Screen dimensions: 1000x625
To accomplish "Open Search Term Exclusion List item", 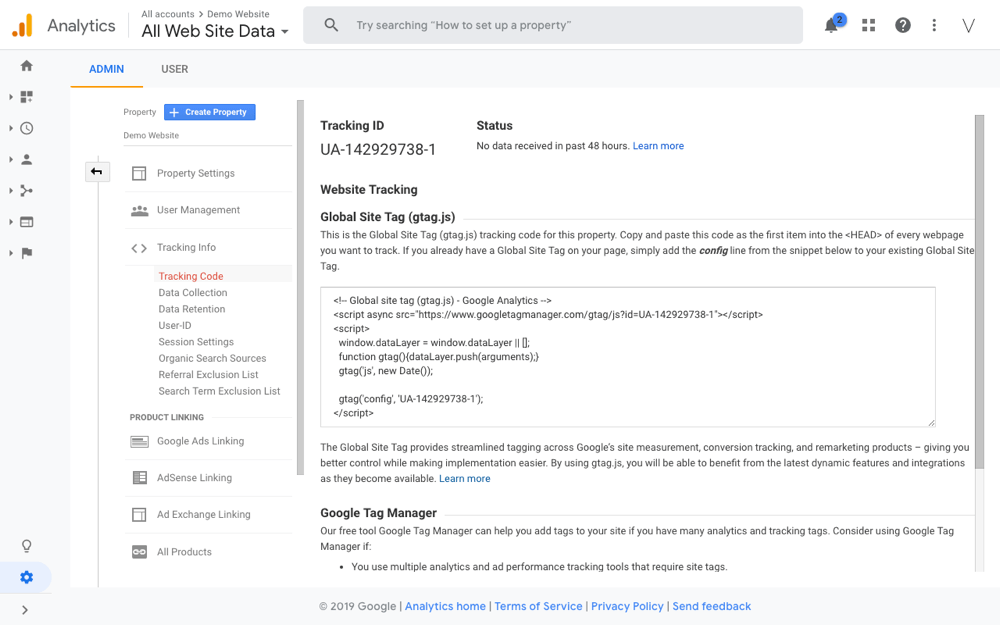I will [x=219, y=392].
